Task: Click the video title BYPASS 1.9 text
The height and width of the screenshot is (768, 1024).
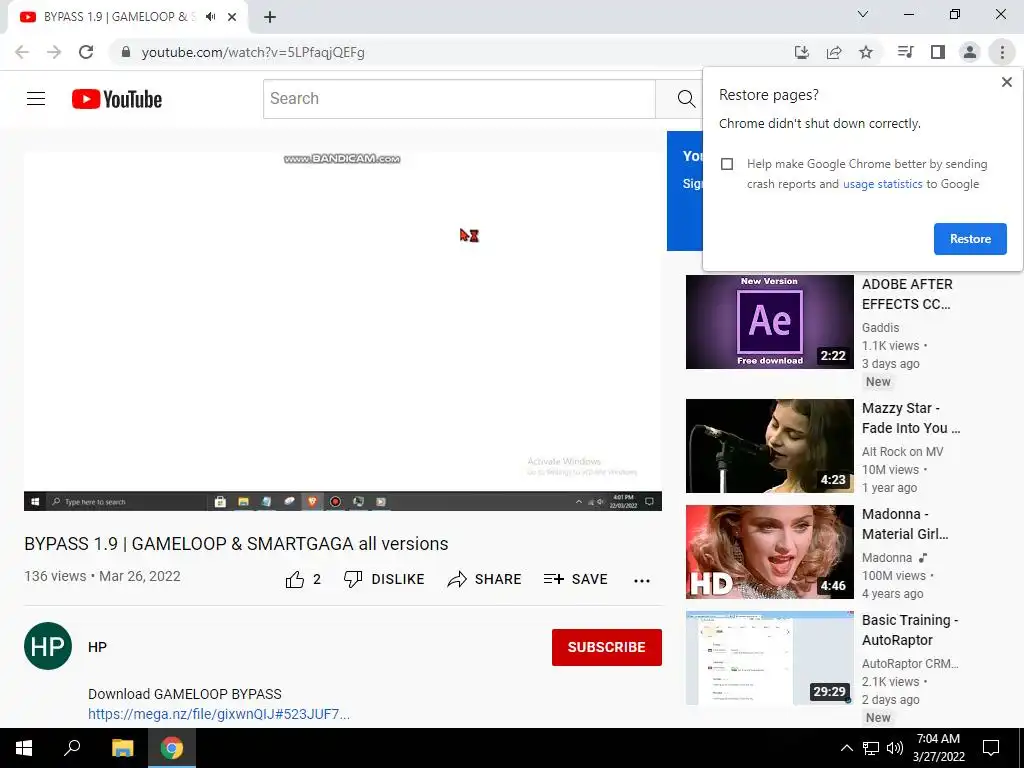Action: [x=236, y=544]
